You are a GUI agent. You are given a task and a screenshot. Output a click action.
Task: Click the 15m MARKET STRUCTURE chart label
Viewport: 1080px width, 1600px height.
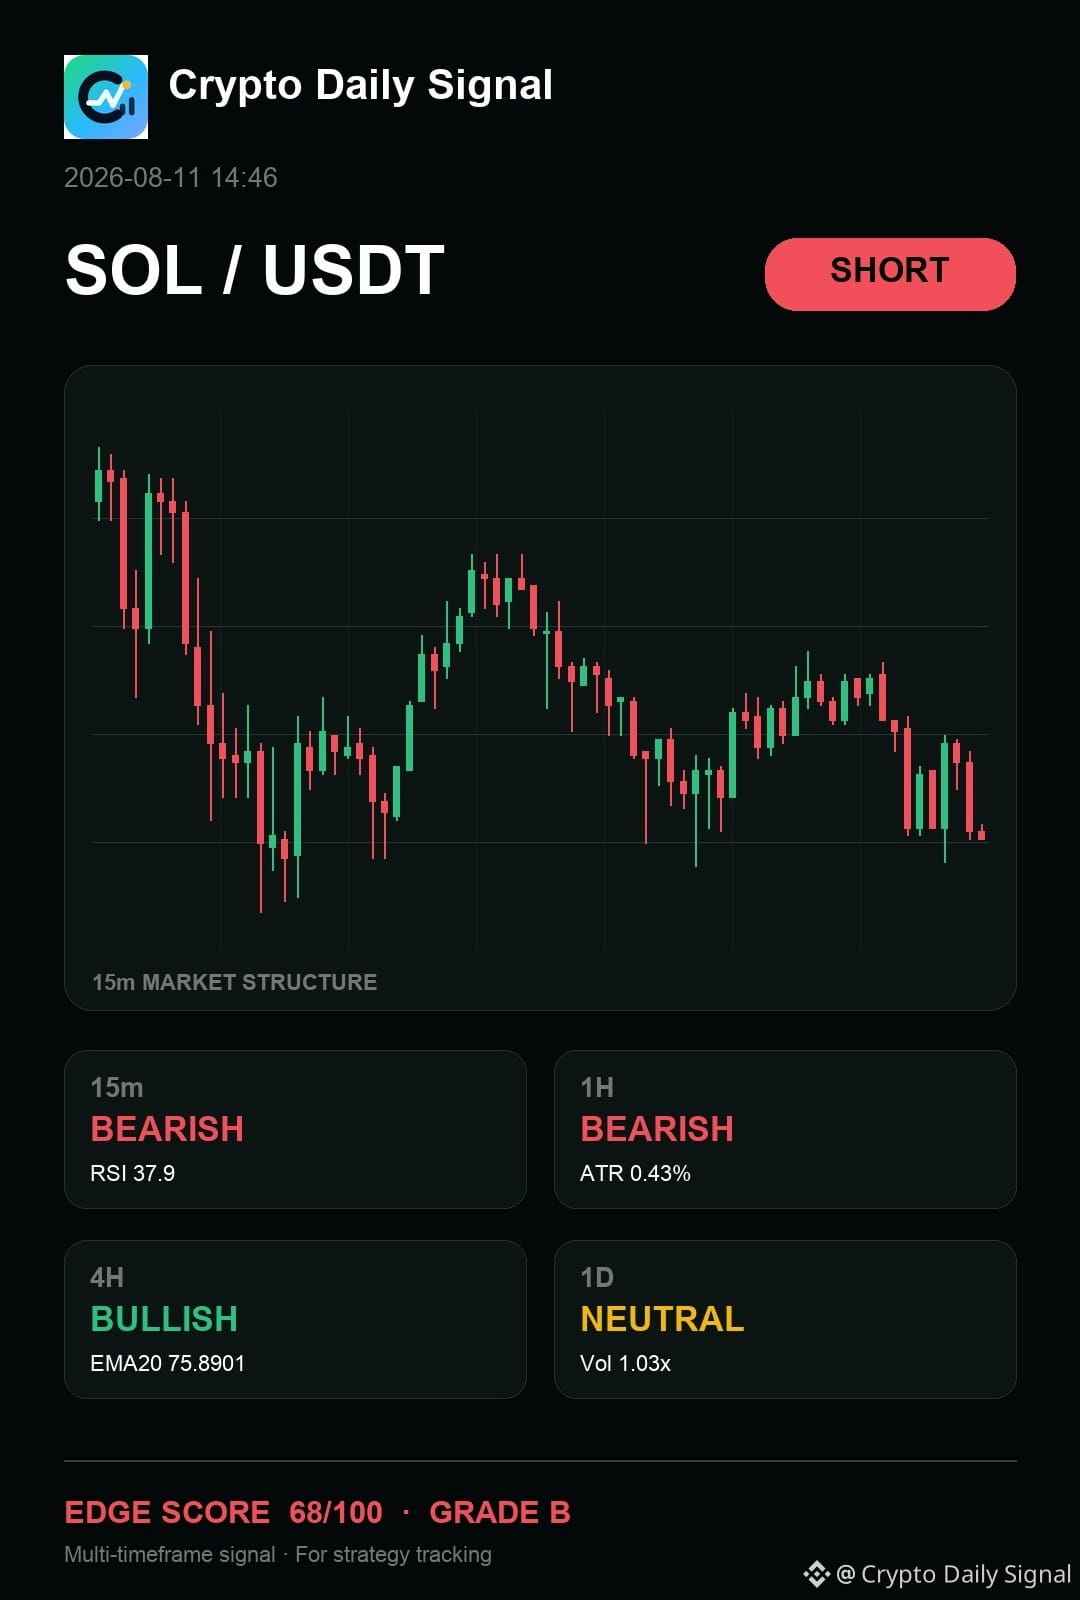pyautogui.click(x=235, y=982)
